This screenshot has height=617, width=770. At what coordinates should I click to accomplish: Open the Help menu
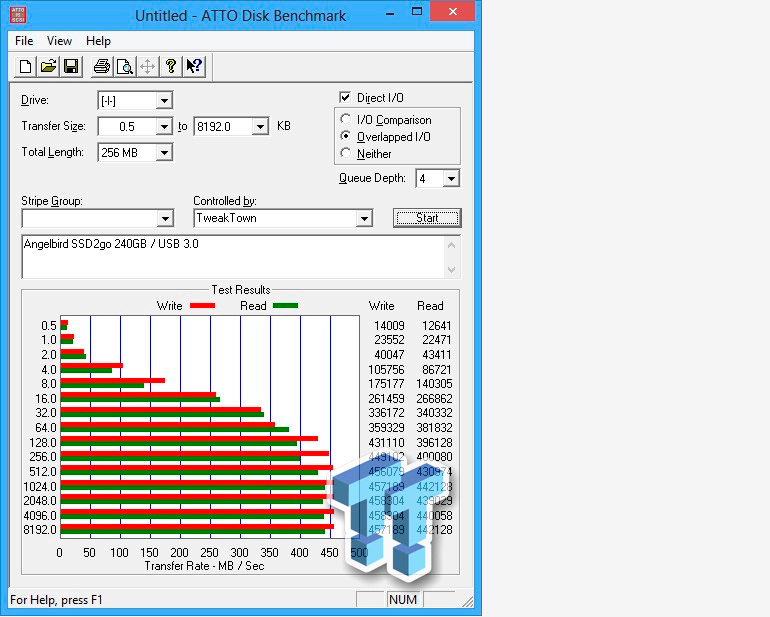(98, 41)
